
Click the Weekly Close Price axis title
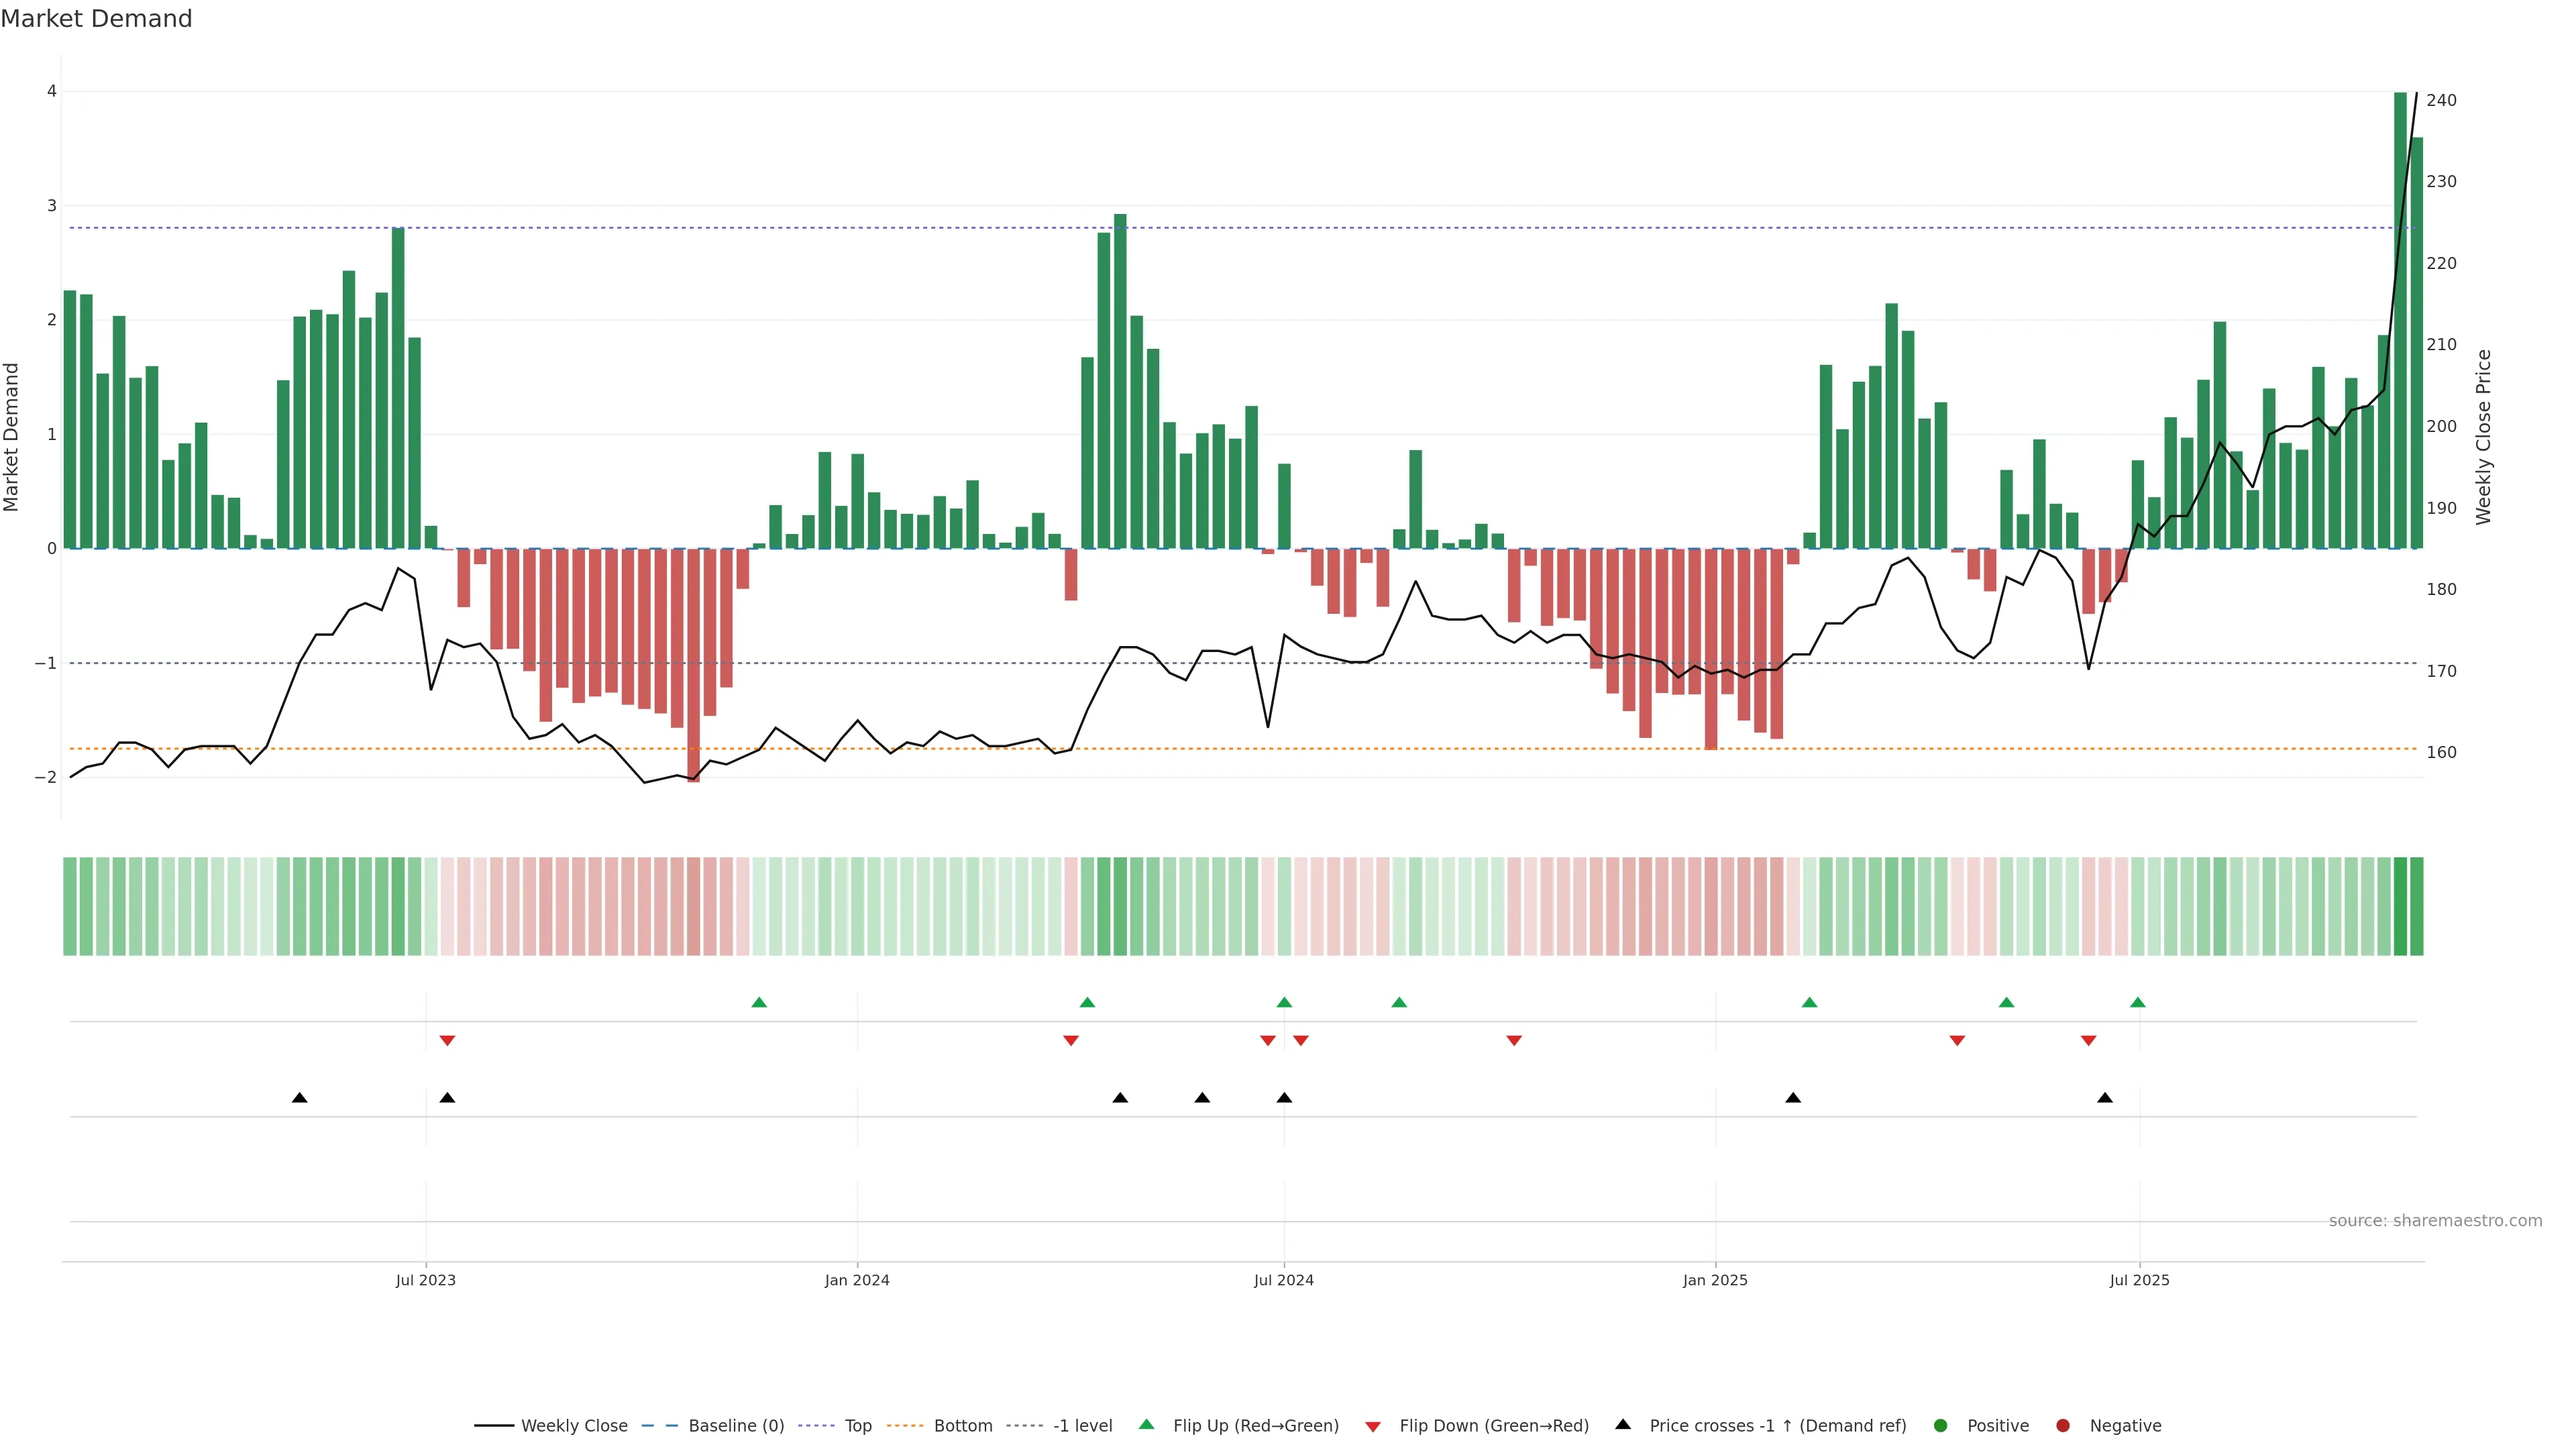tap(2484, 437)
